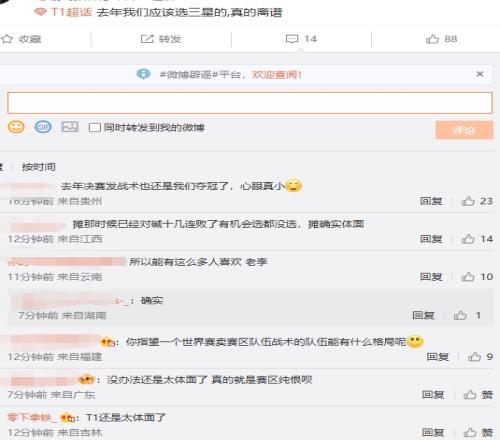Attach a picture using the image icon
Image resolution: width=500 pixels, height=440 pixels.
pos(70,127)
